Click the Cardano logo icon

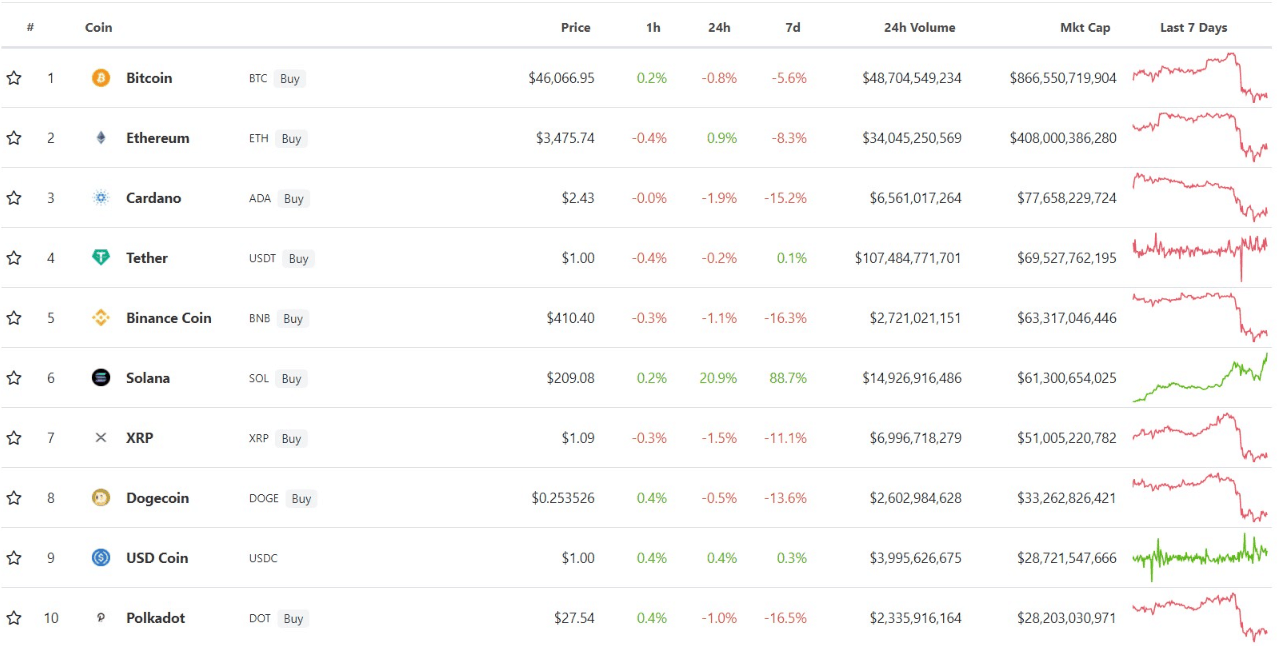pyautogui.click(x=100, y=198)
